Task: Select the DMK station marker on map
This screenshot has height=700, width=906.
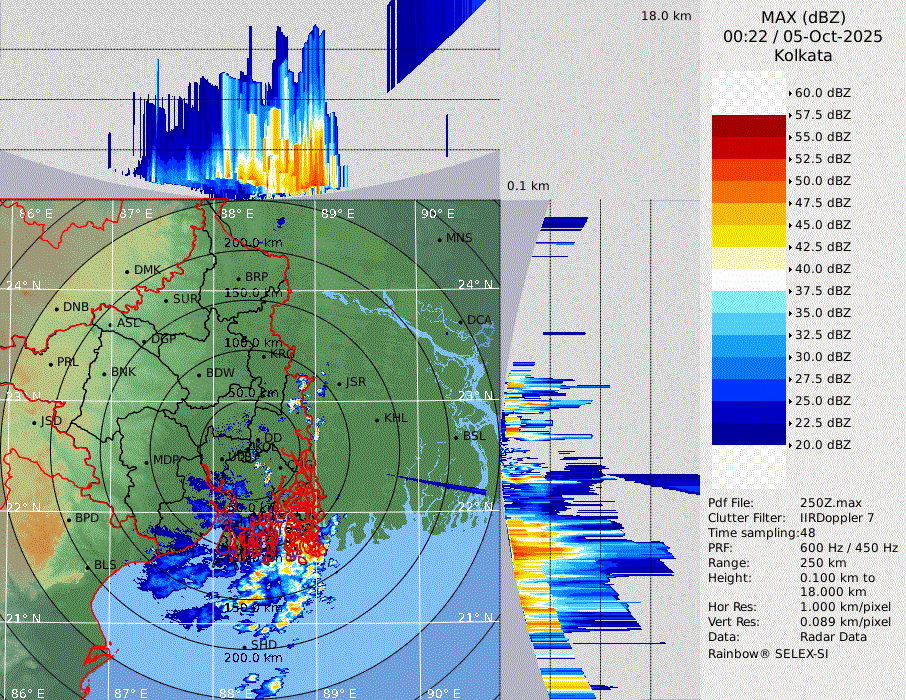Action: point(127,271)
